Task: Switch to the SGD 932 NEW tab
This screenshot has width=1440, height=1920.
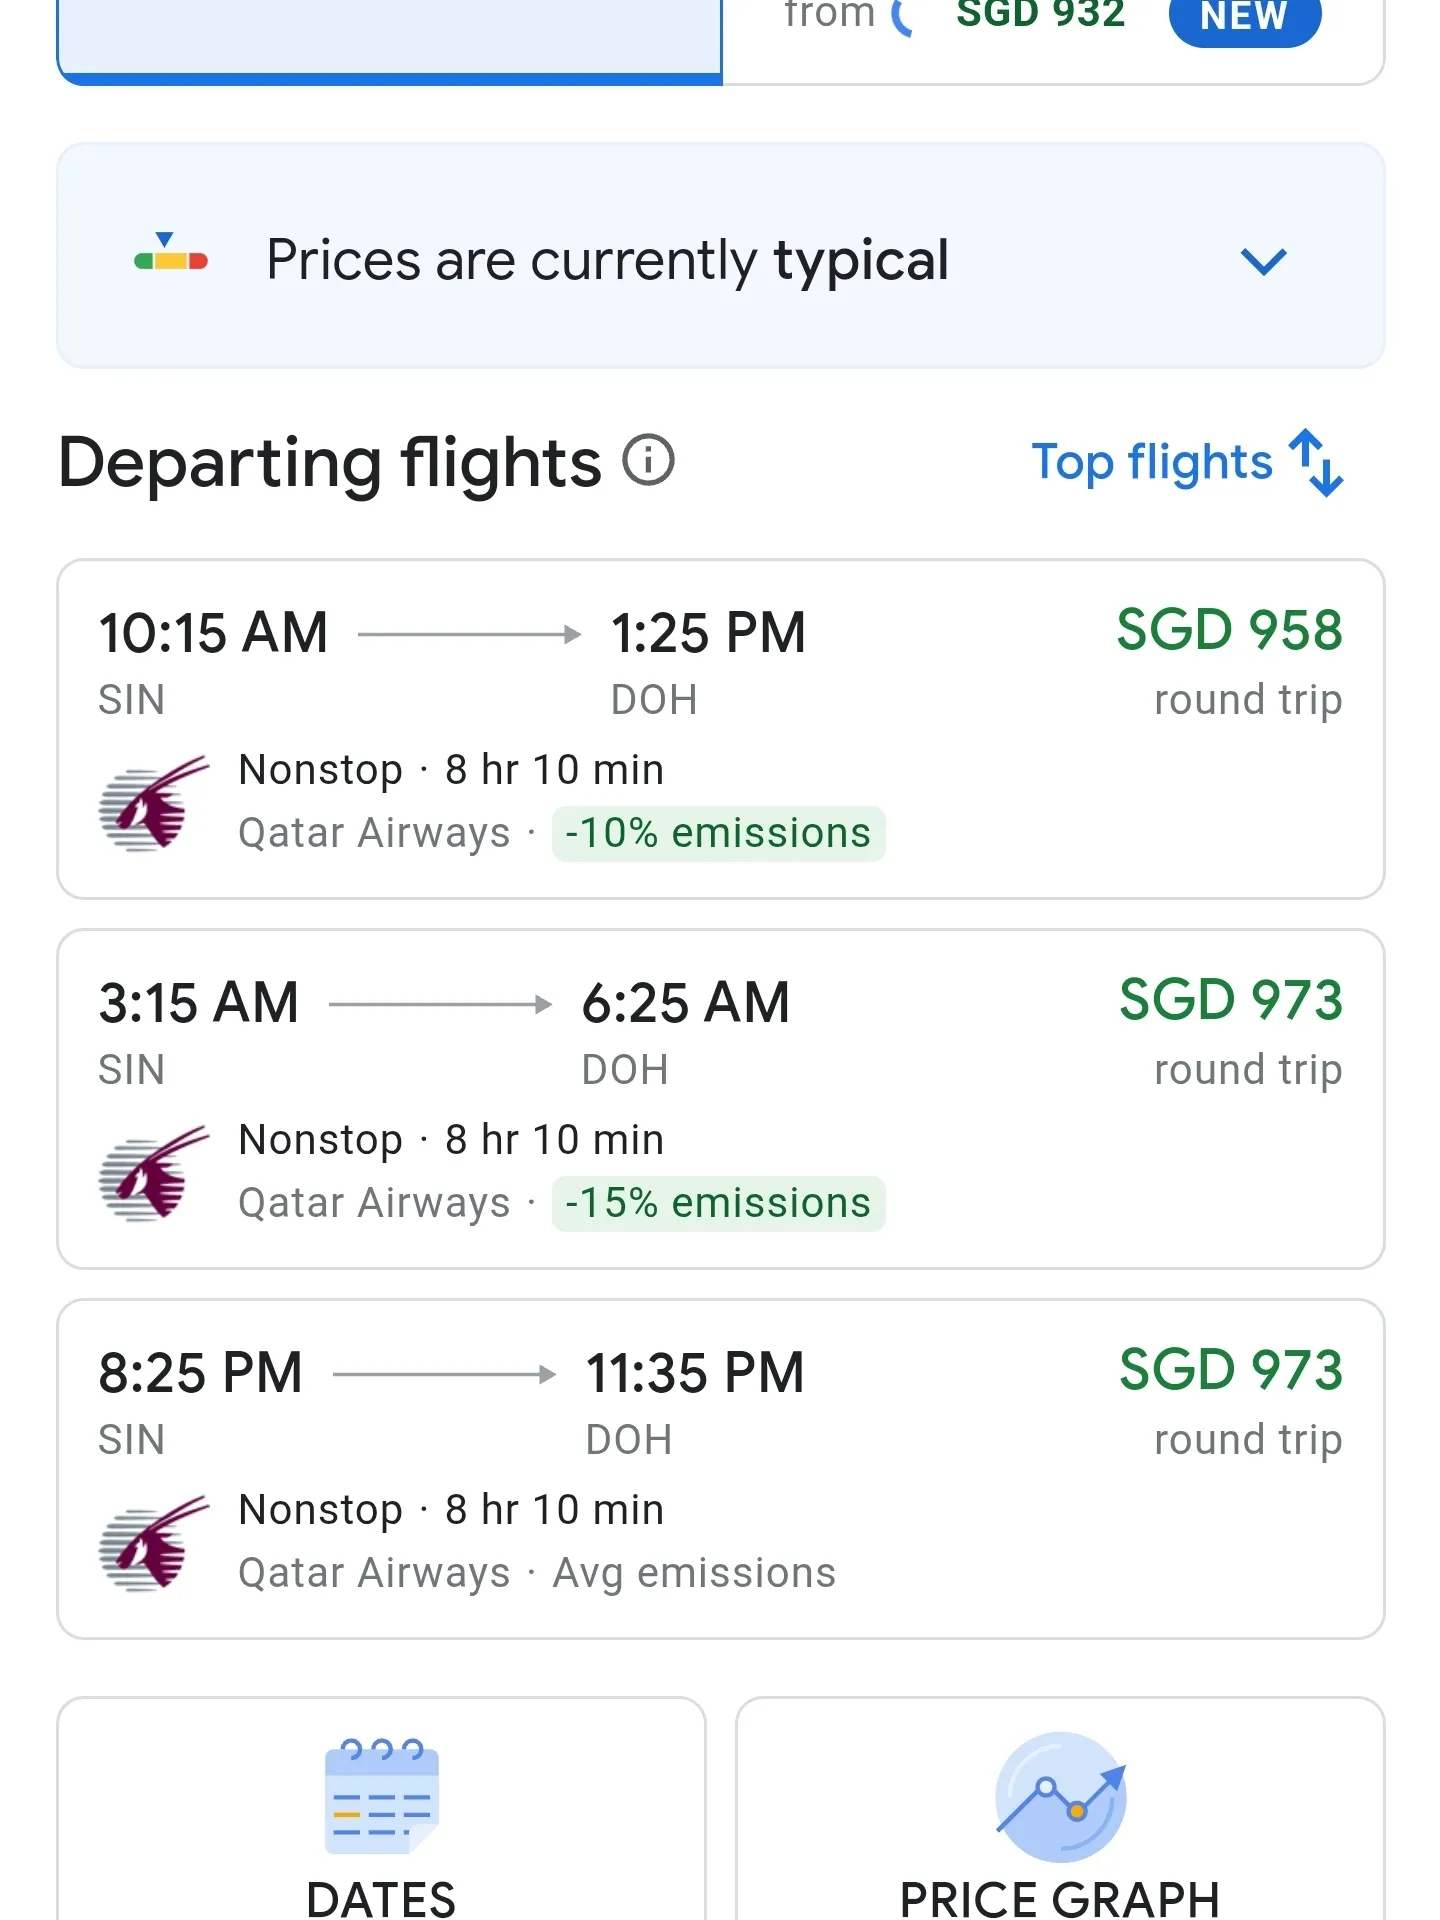Action: pos(1053,40)
